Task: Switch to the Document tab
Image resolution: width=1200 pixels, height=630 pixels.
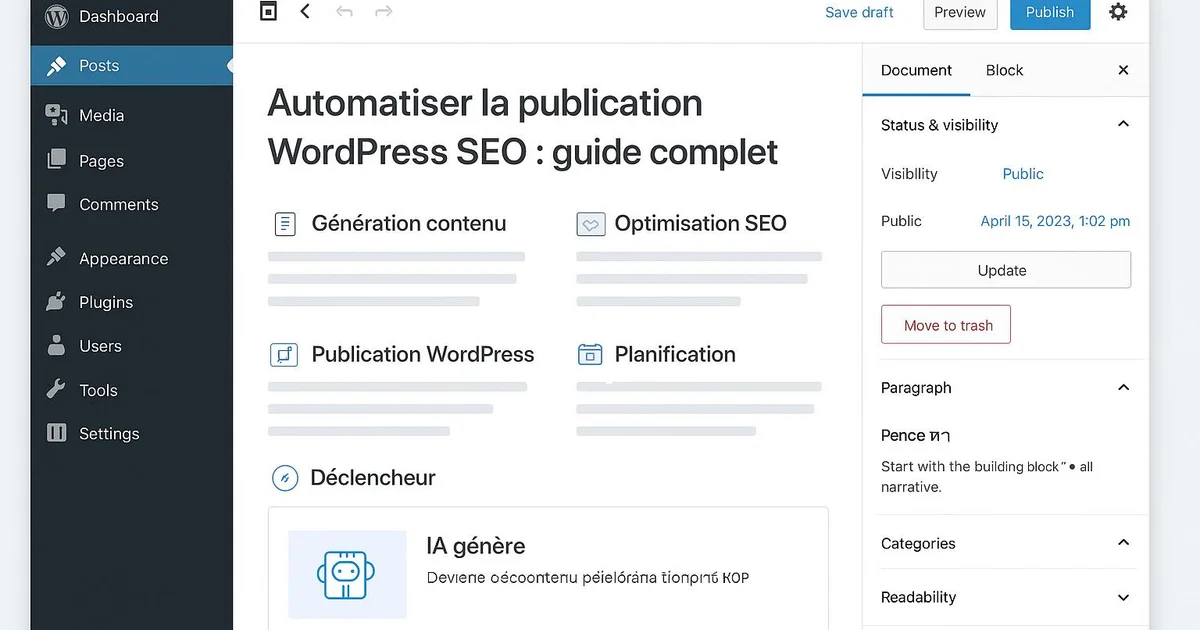Action: click(916, 70)
